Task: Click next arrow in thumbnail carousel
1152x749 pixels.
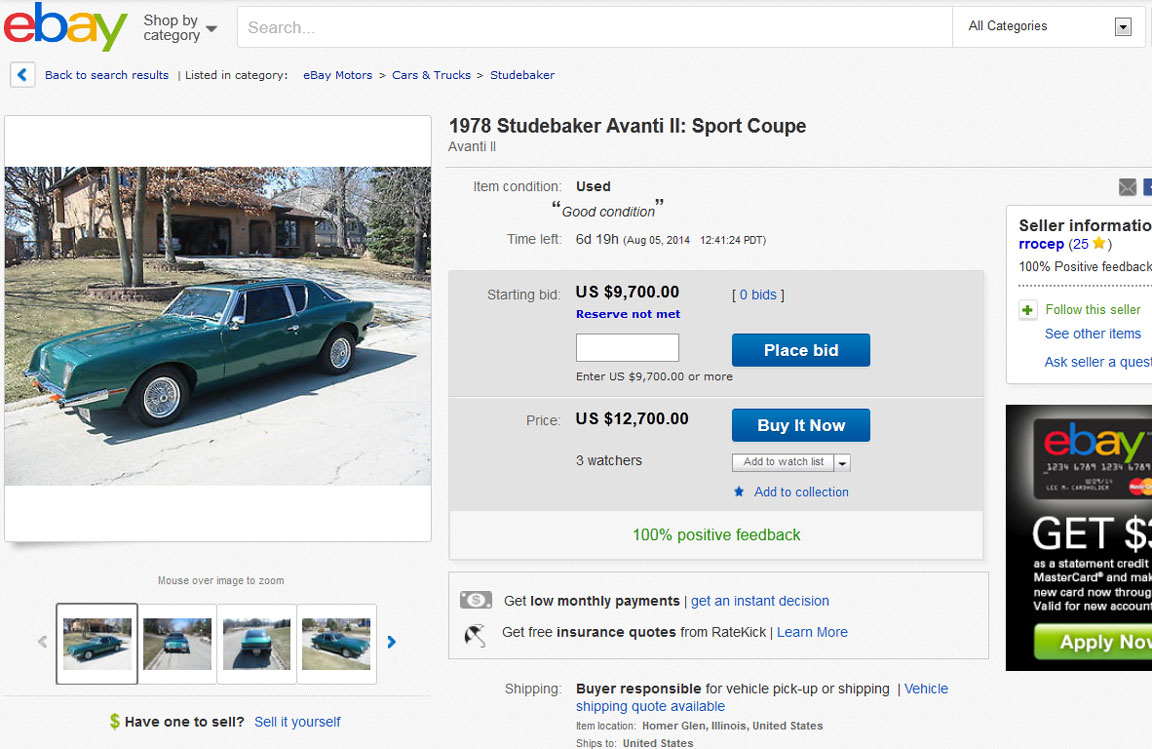Action: pos(392,642)
